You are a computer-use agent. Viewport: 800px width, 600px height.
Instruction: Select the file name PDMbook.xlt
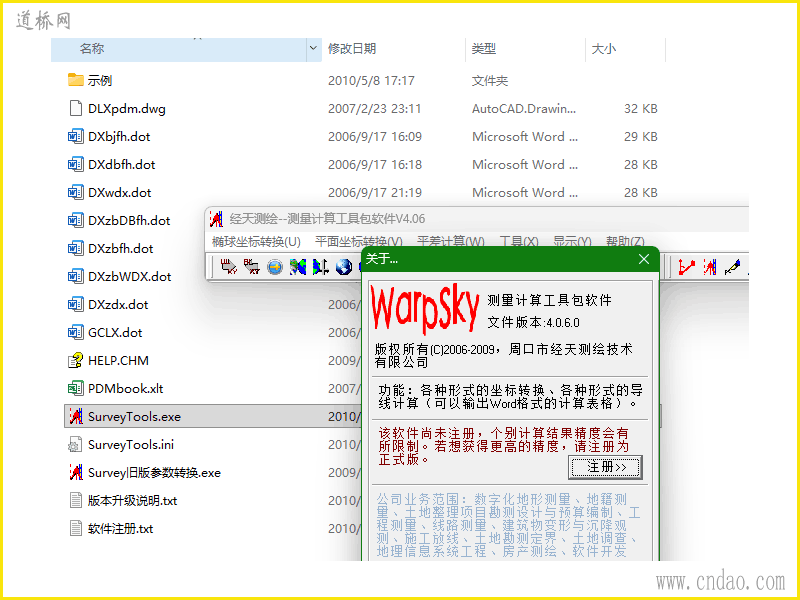126,389
